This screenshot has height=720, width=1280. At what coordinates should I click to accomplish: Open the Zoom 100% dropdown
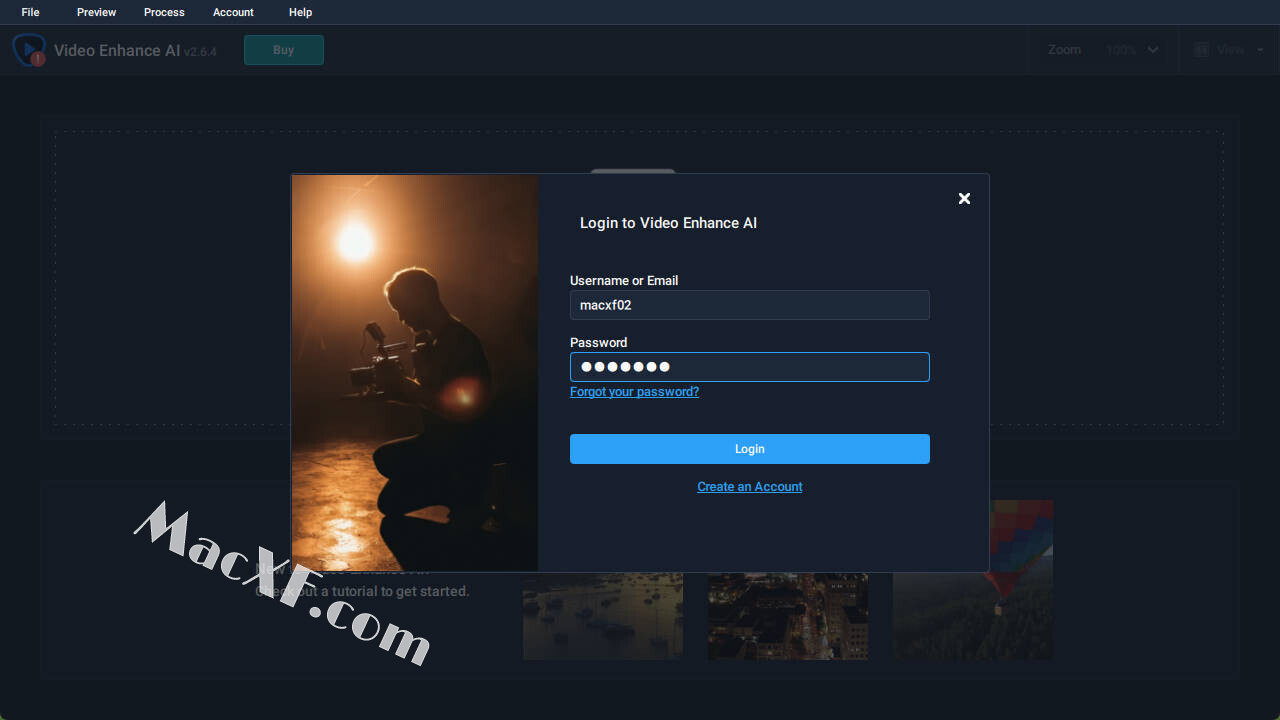(x=1132, y=50)
